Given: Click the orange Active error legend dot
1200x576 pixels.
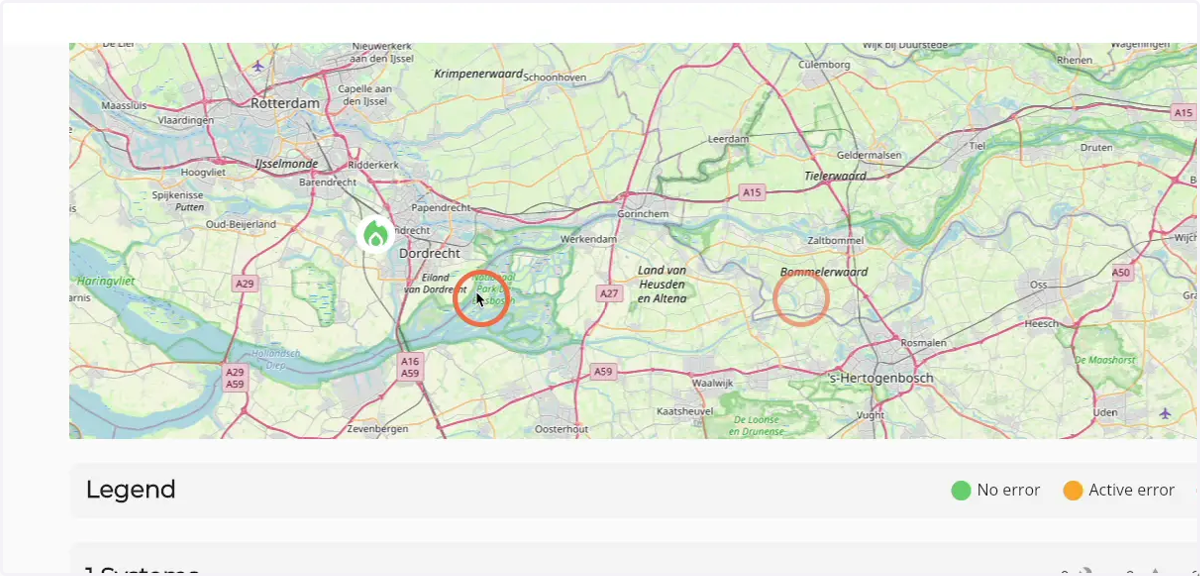Looking at the screenshot, I should [1073, 490].
